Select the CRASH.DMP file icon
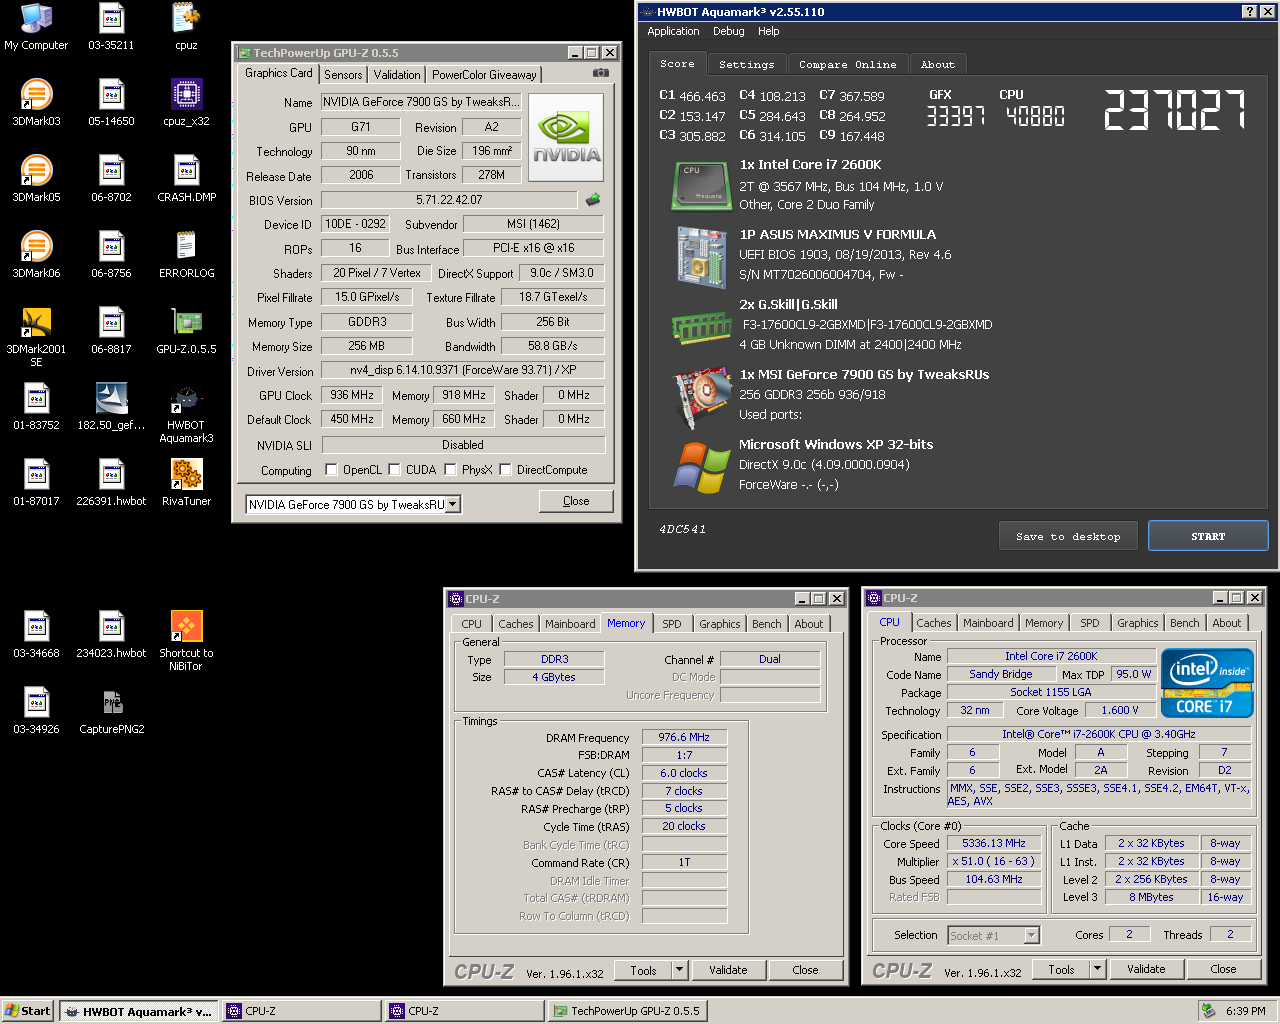This screenshot has width=1280, height=1024. click(186, 178)
